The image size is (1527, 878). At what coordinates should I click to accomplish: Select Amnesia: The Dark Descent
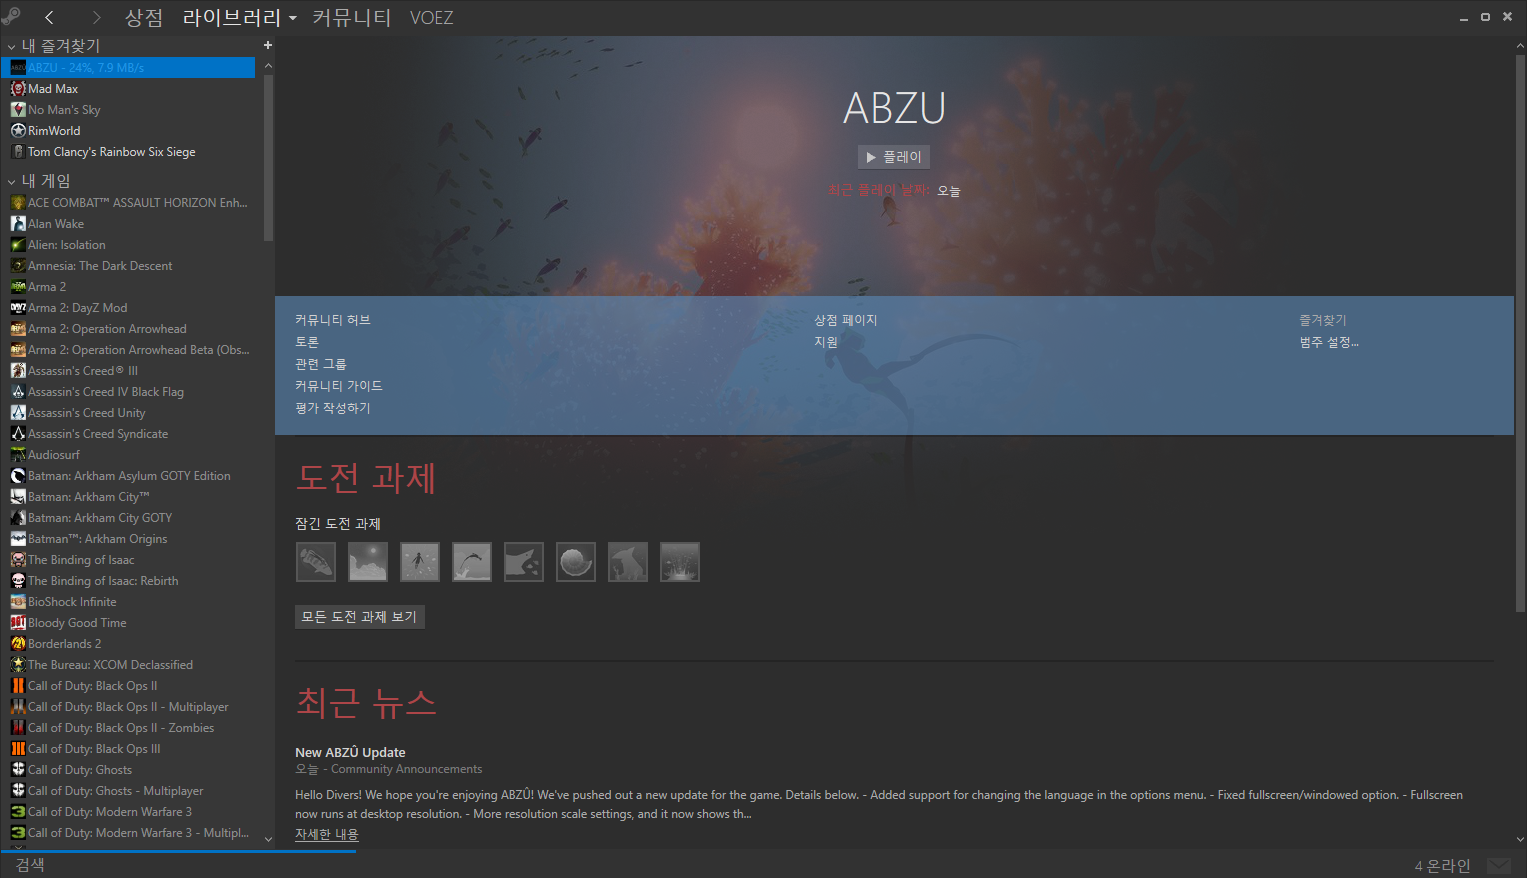click(x=100, y=266)
